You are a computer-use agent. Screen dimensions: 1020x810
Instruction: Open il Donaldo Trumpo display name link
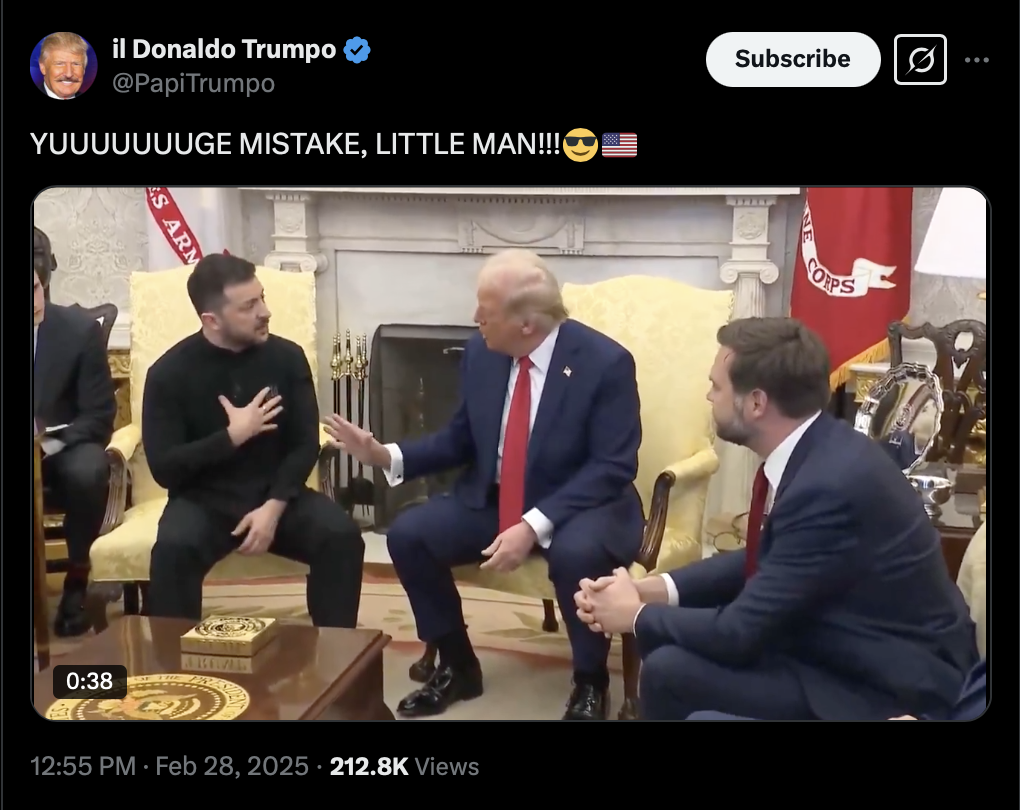[x=224, y=49]
